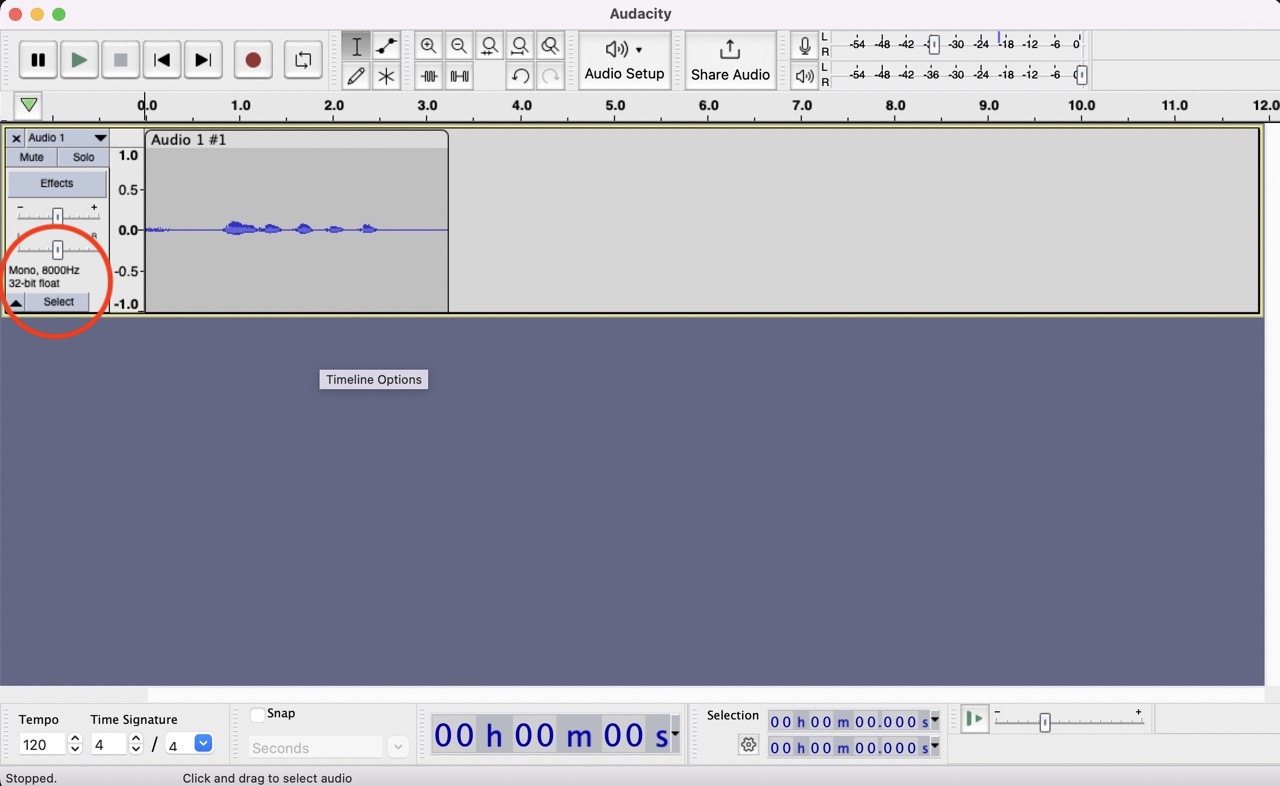Click the waveform in the clip

tap(297, 230)
